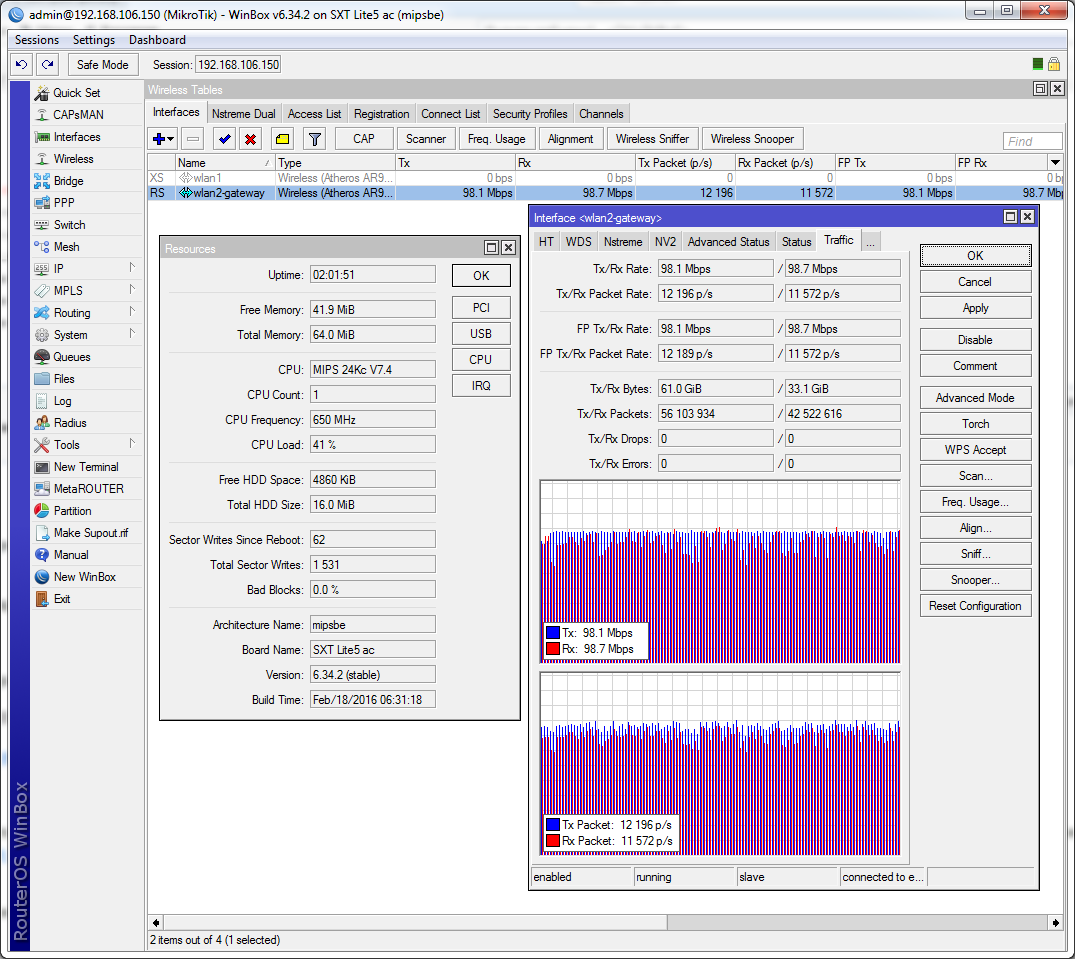Open New Terminal in sidebar

point(85,467)
